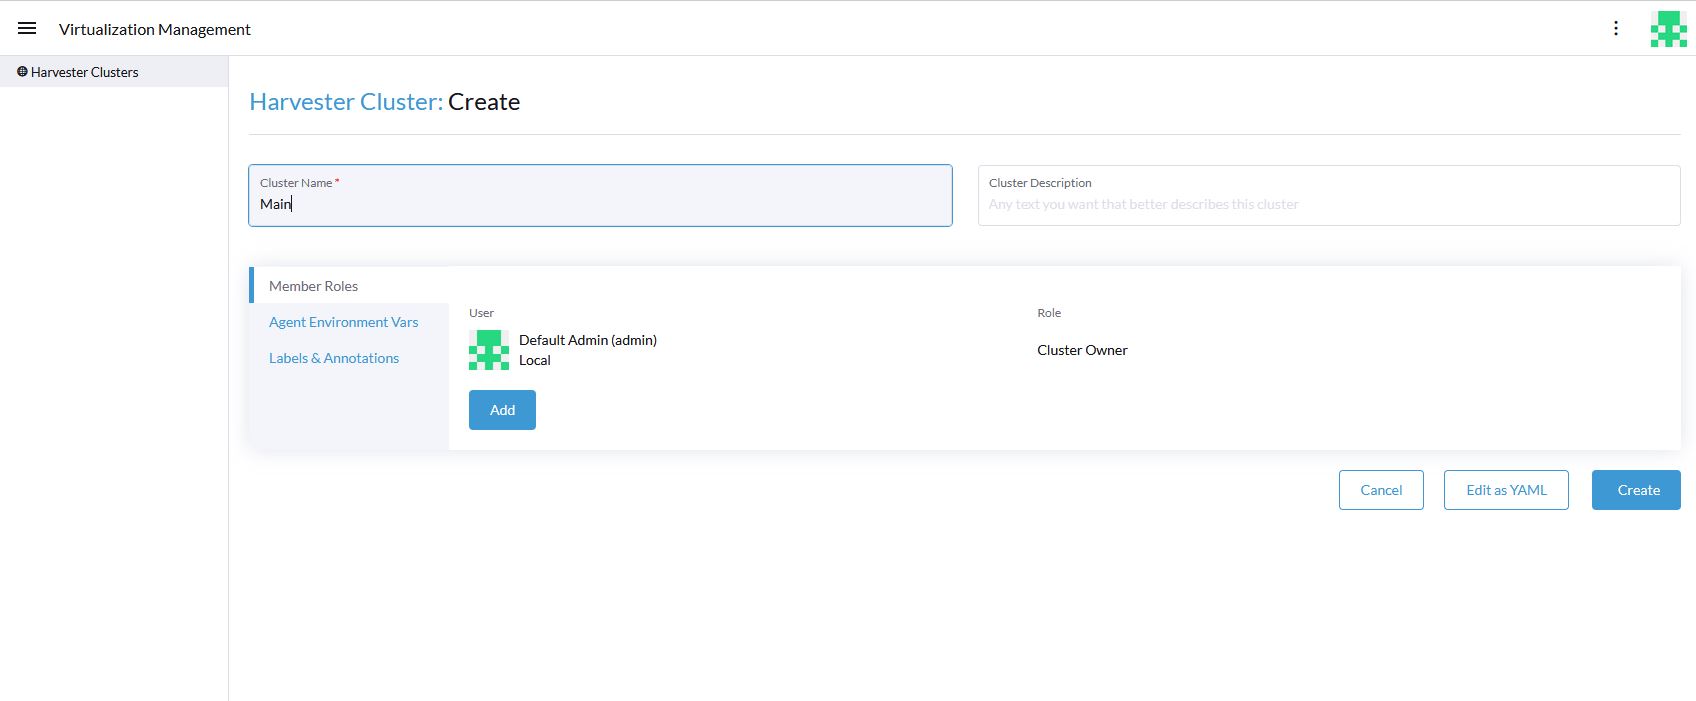Click the Default Admin (admin) user name
This screenshot has height=701, width=1696.
(x=588, y=340)
